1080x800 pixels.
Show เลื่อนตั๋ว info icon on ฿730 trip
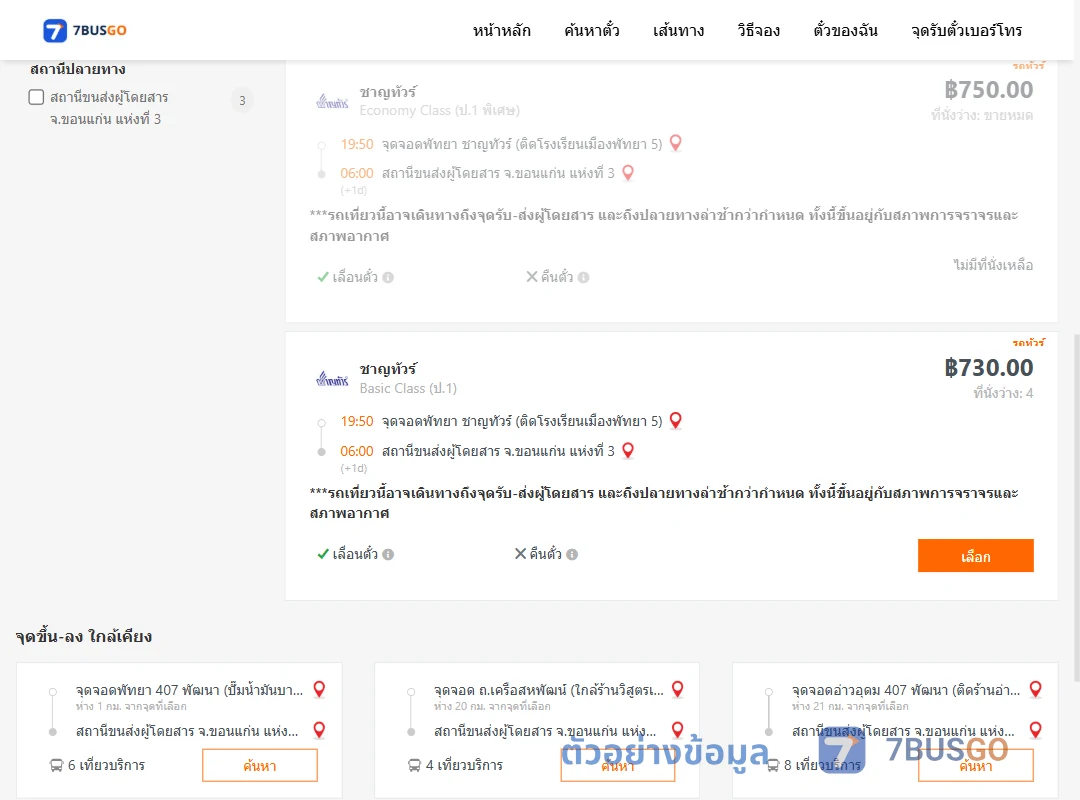pyautogui.click(x=388, y=555)
